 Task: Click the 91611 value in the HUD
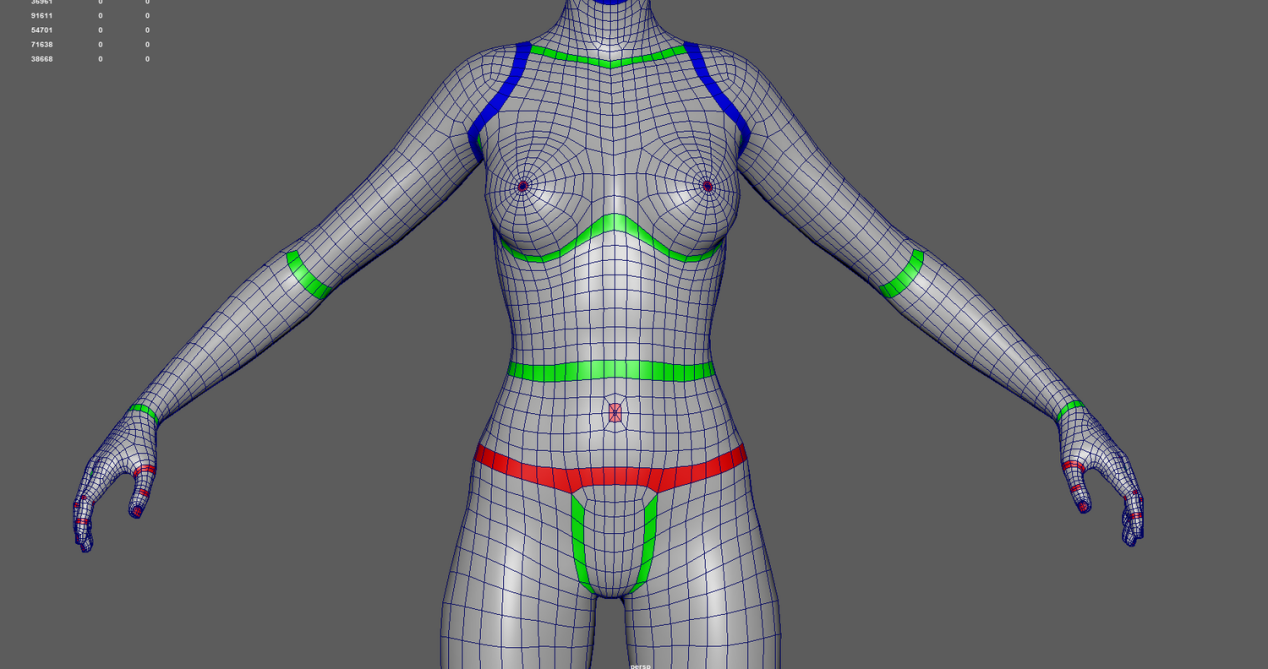42,16
